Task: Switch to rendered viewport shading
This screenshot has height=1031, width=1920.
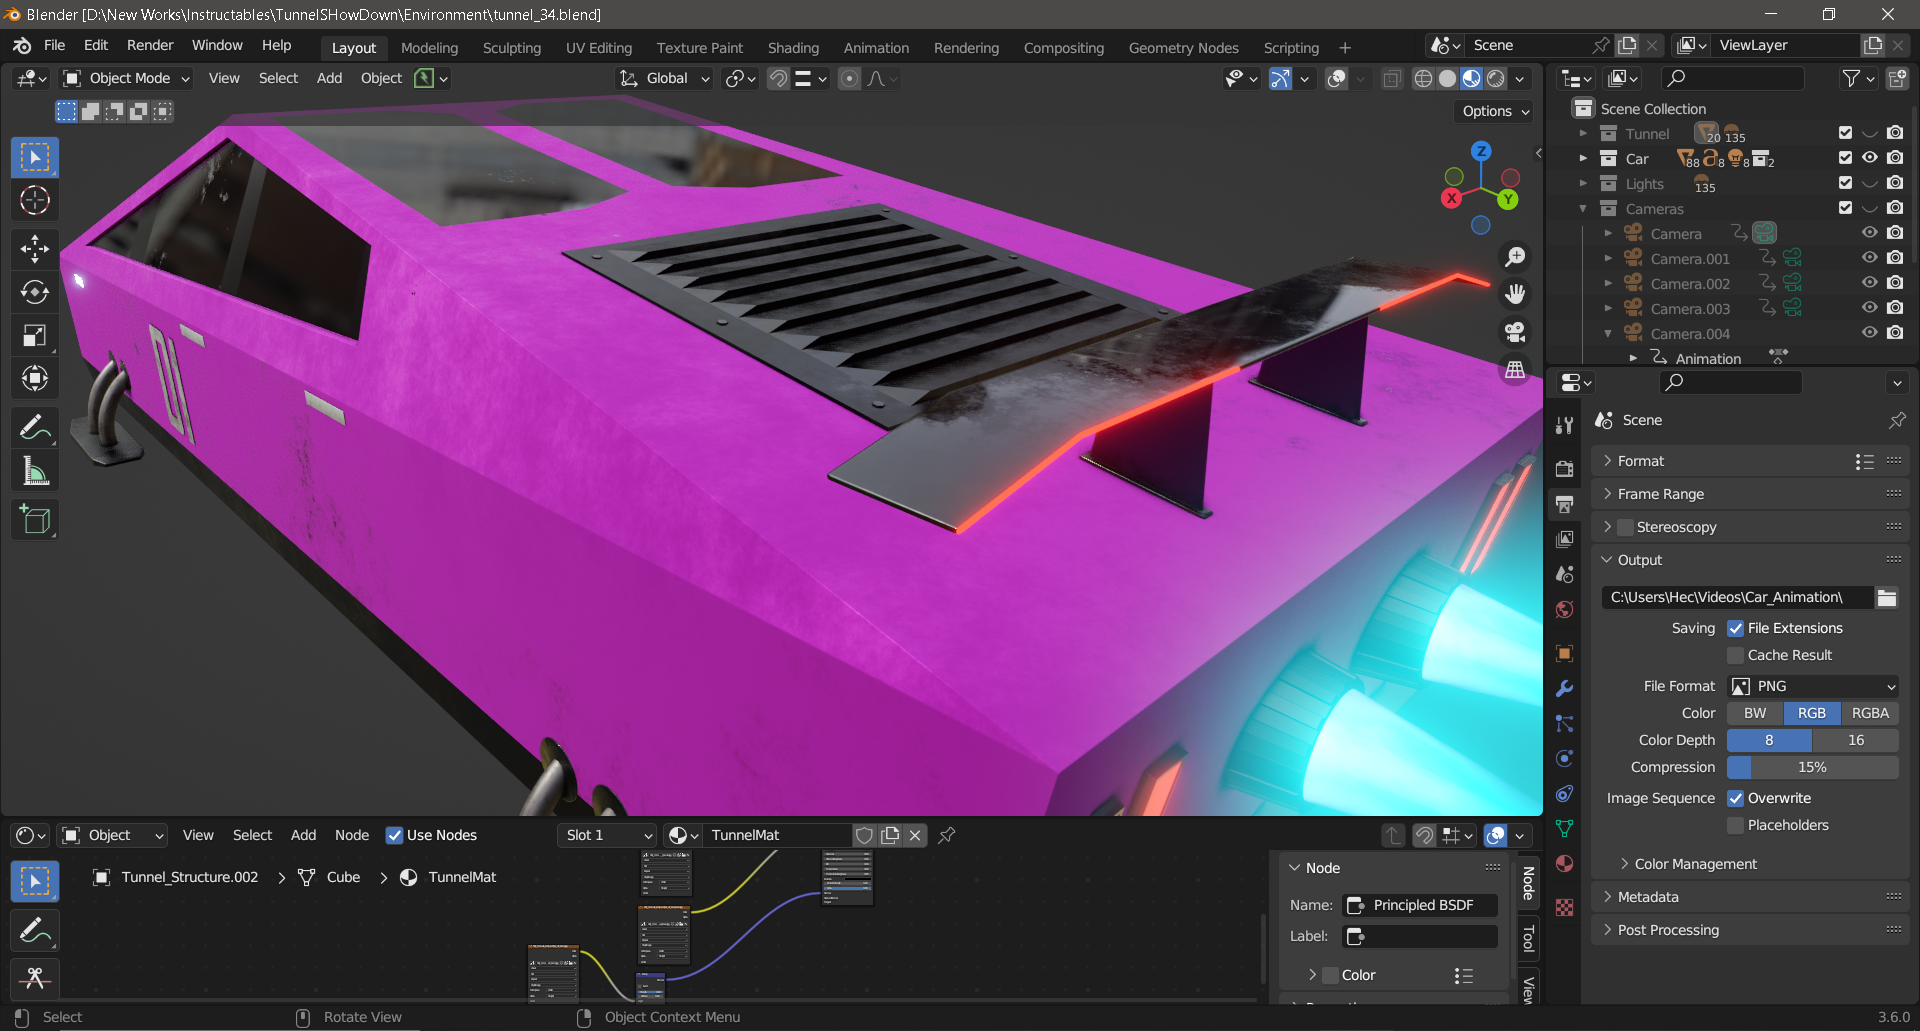Action: tap(1496, 78)
